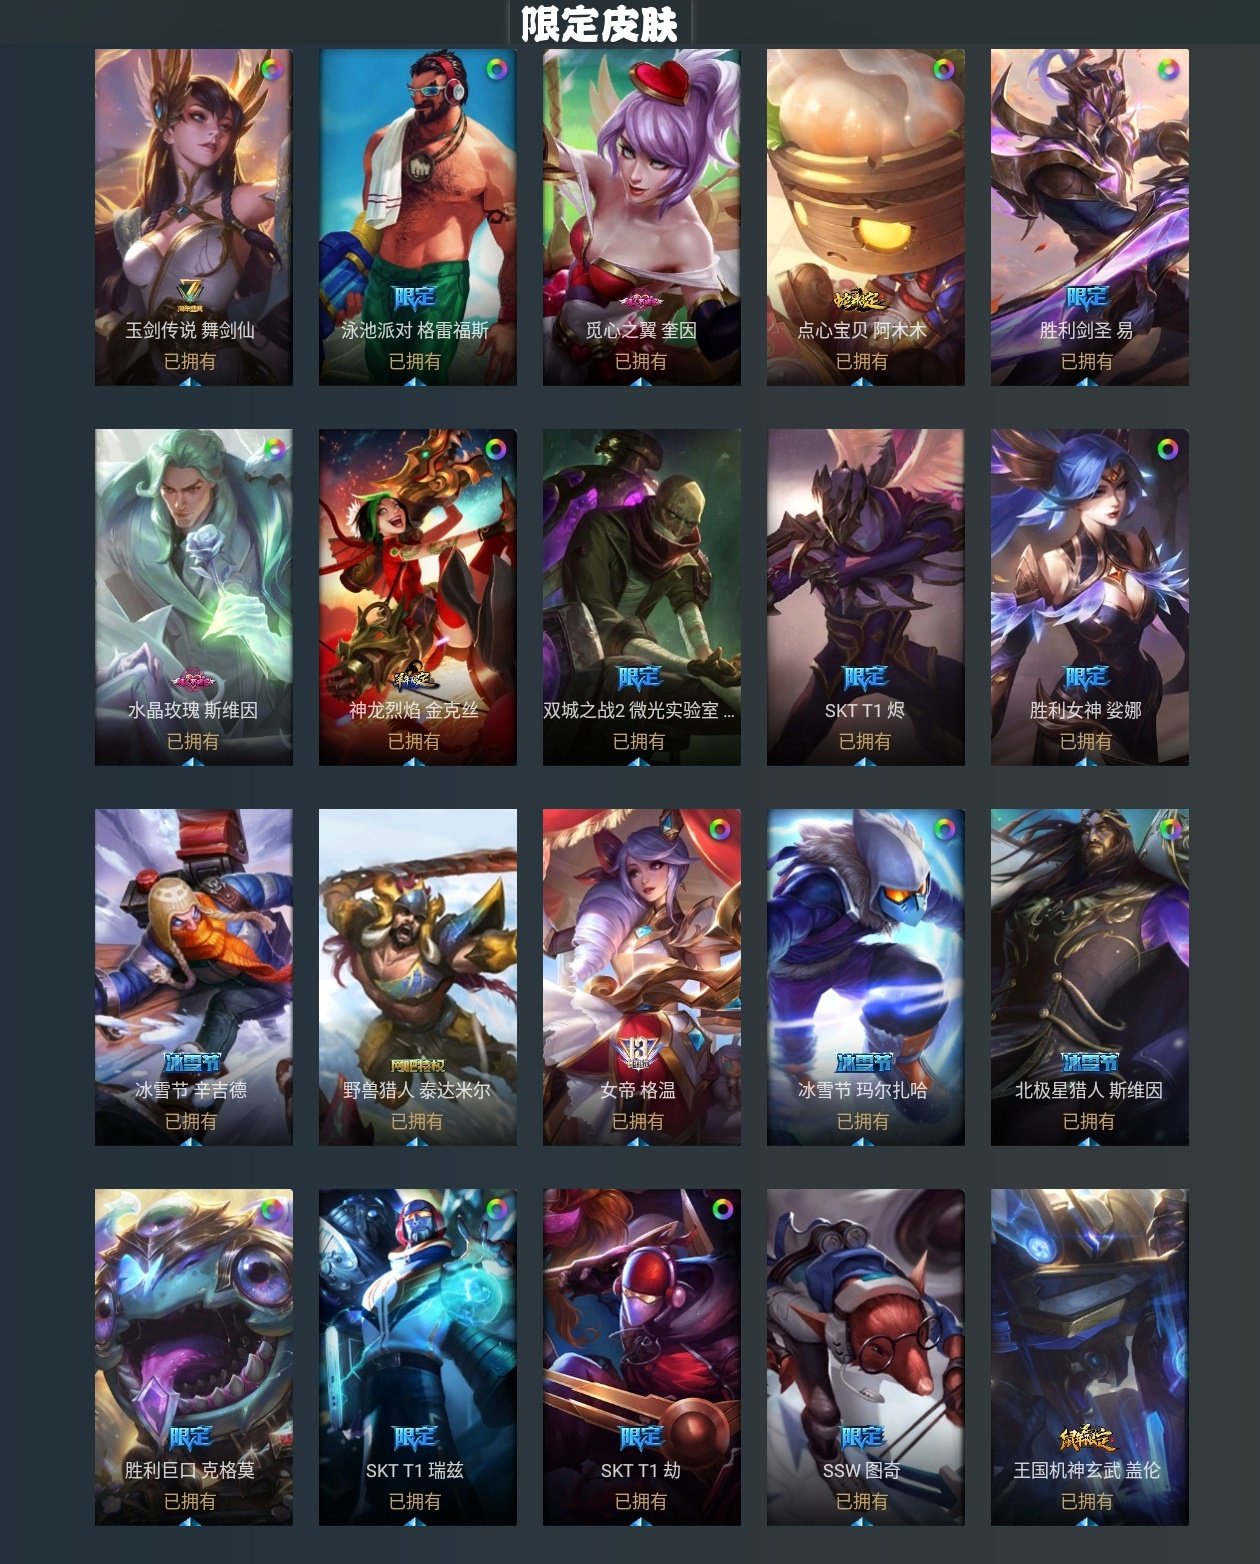Open the 双城之战2 微光实验室 skin thumbnail
1260x1564 pixels.
coord(642,598)
